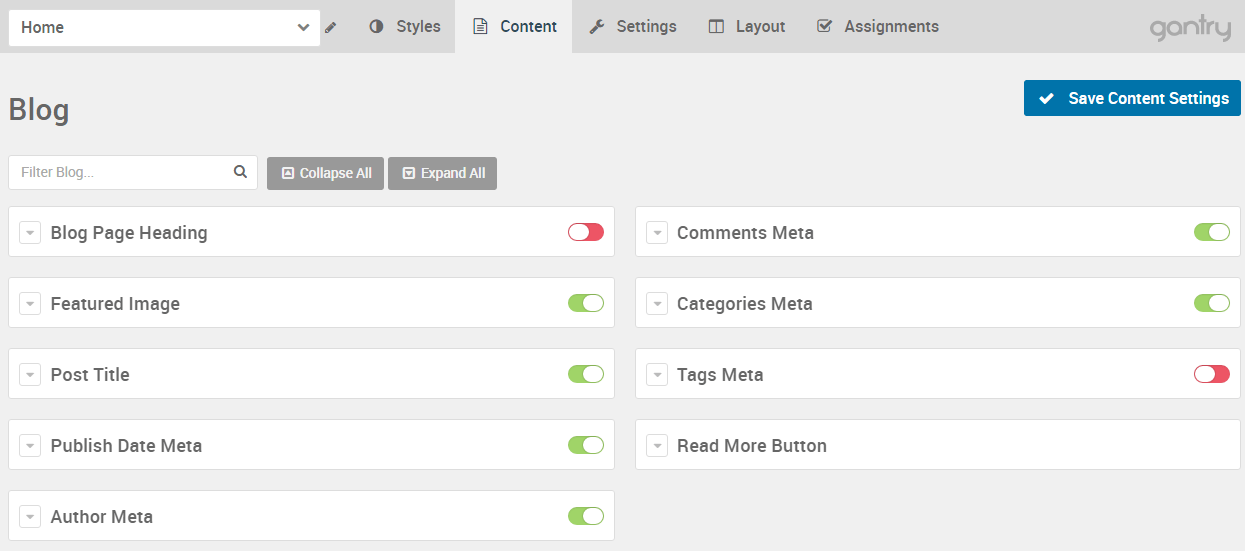
Task: Turn off the Comments Meta toggle
Action: (1212, 232)
